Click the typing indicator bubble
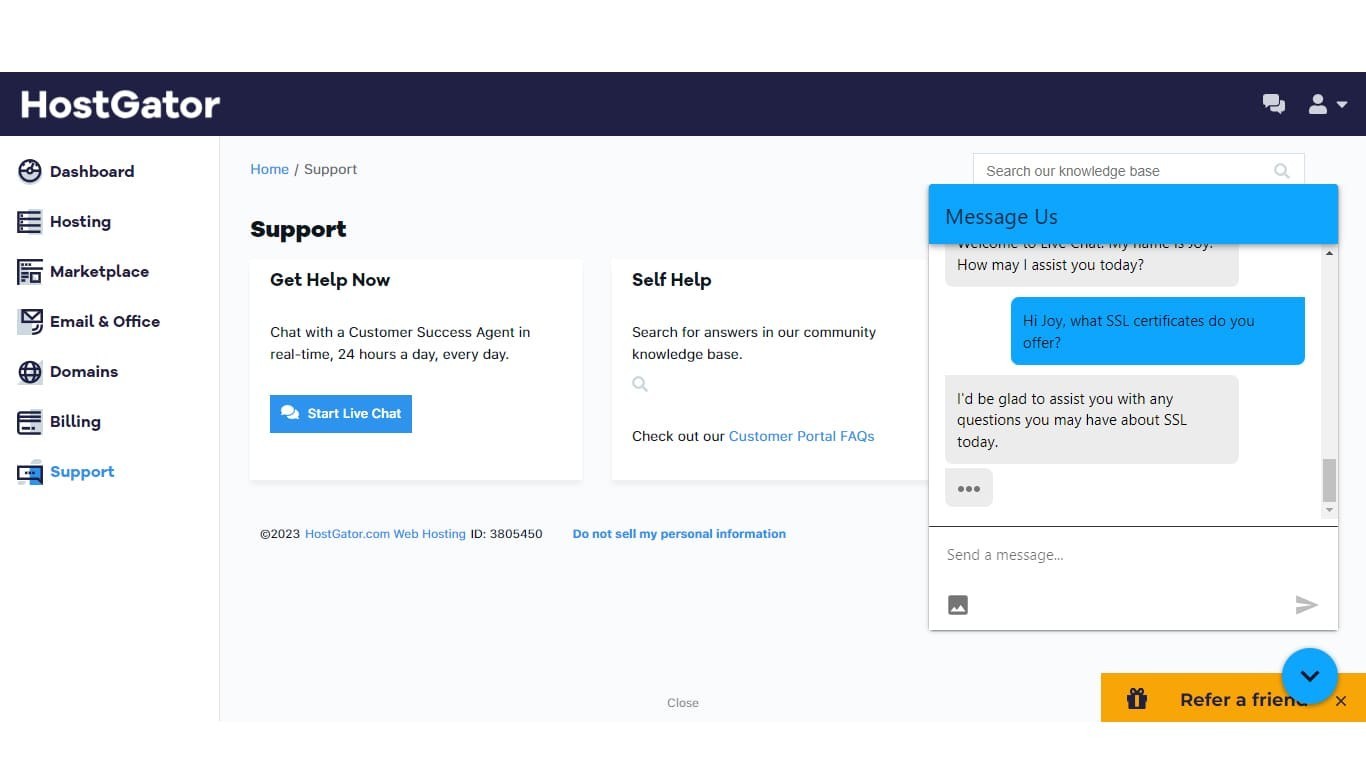Screen dimensions: 1366x768 click(968, 488)
